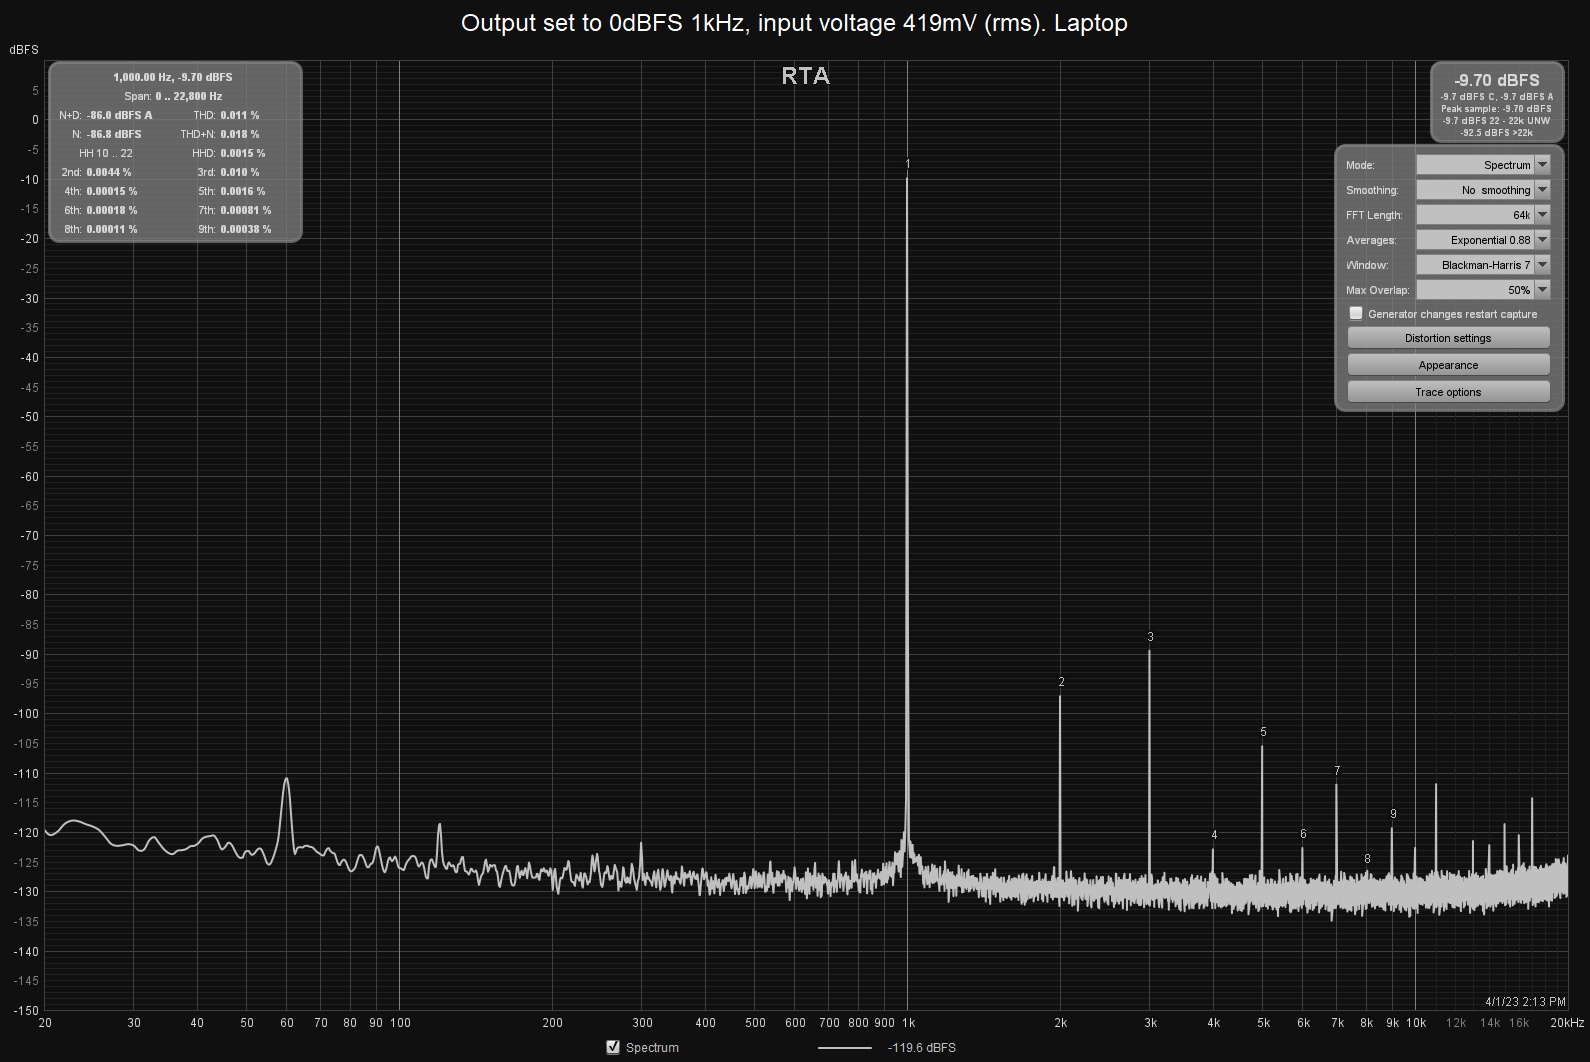Image resolution: width=1590 pixels, height=1062 pixels.
Task: Click the 2nd harmonic 0.0044 % value
Action: [109, 172]
